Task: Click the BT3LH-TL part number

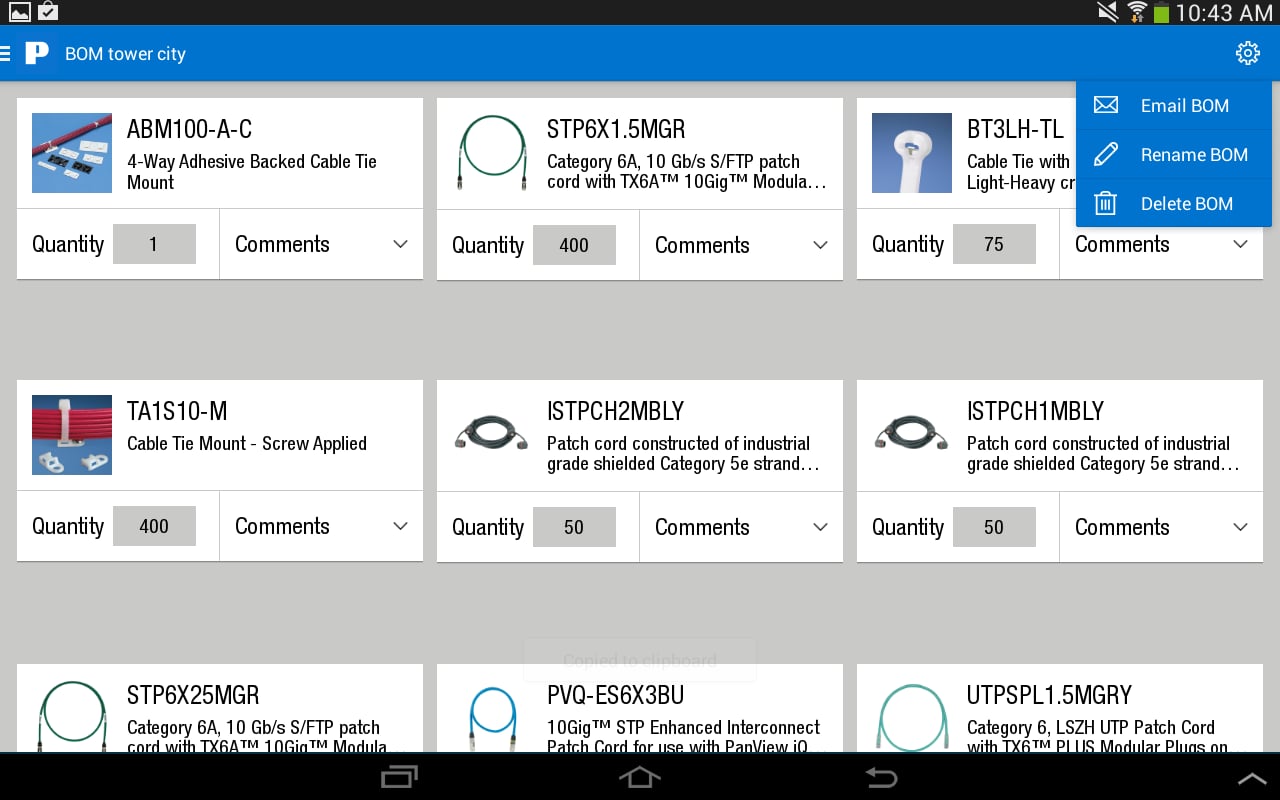Action: click(x=1015, y=129)
